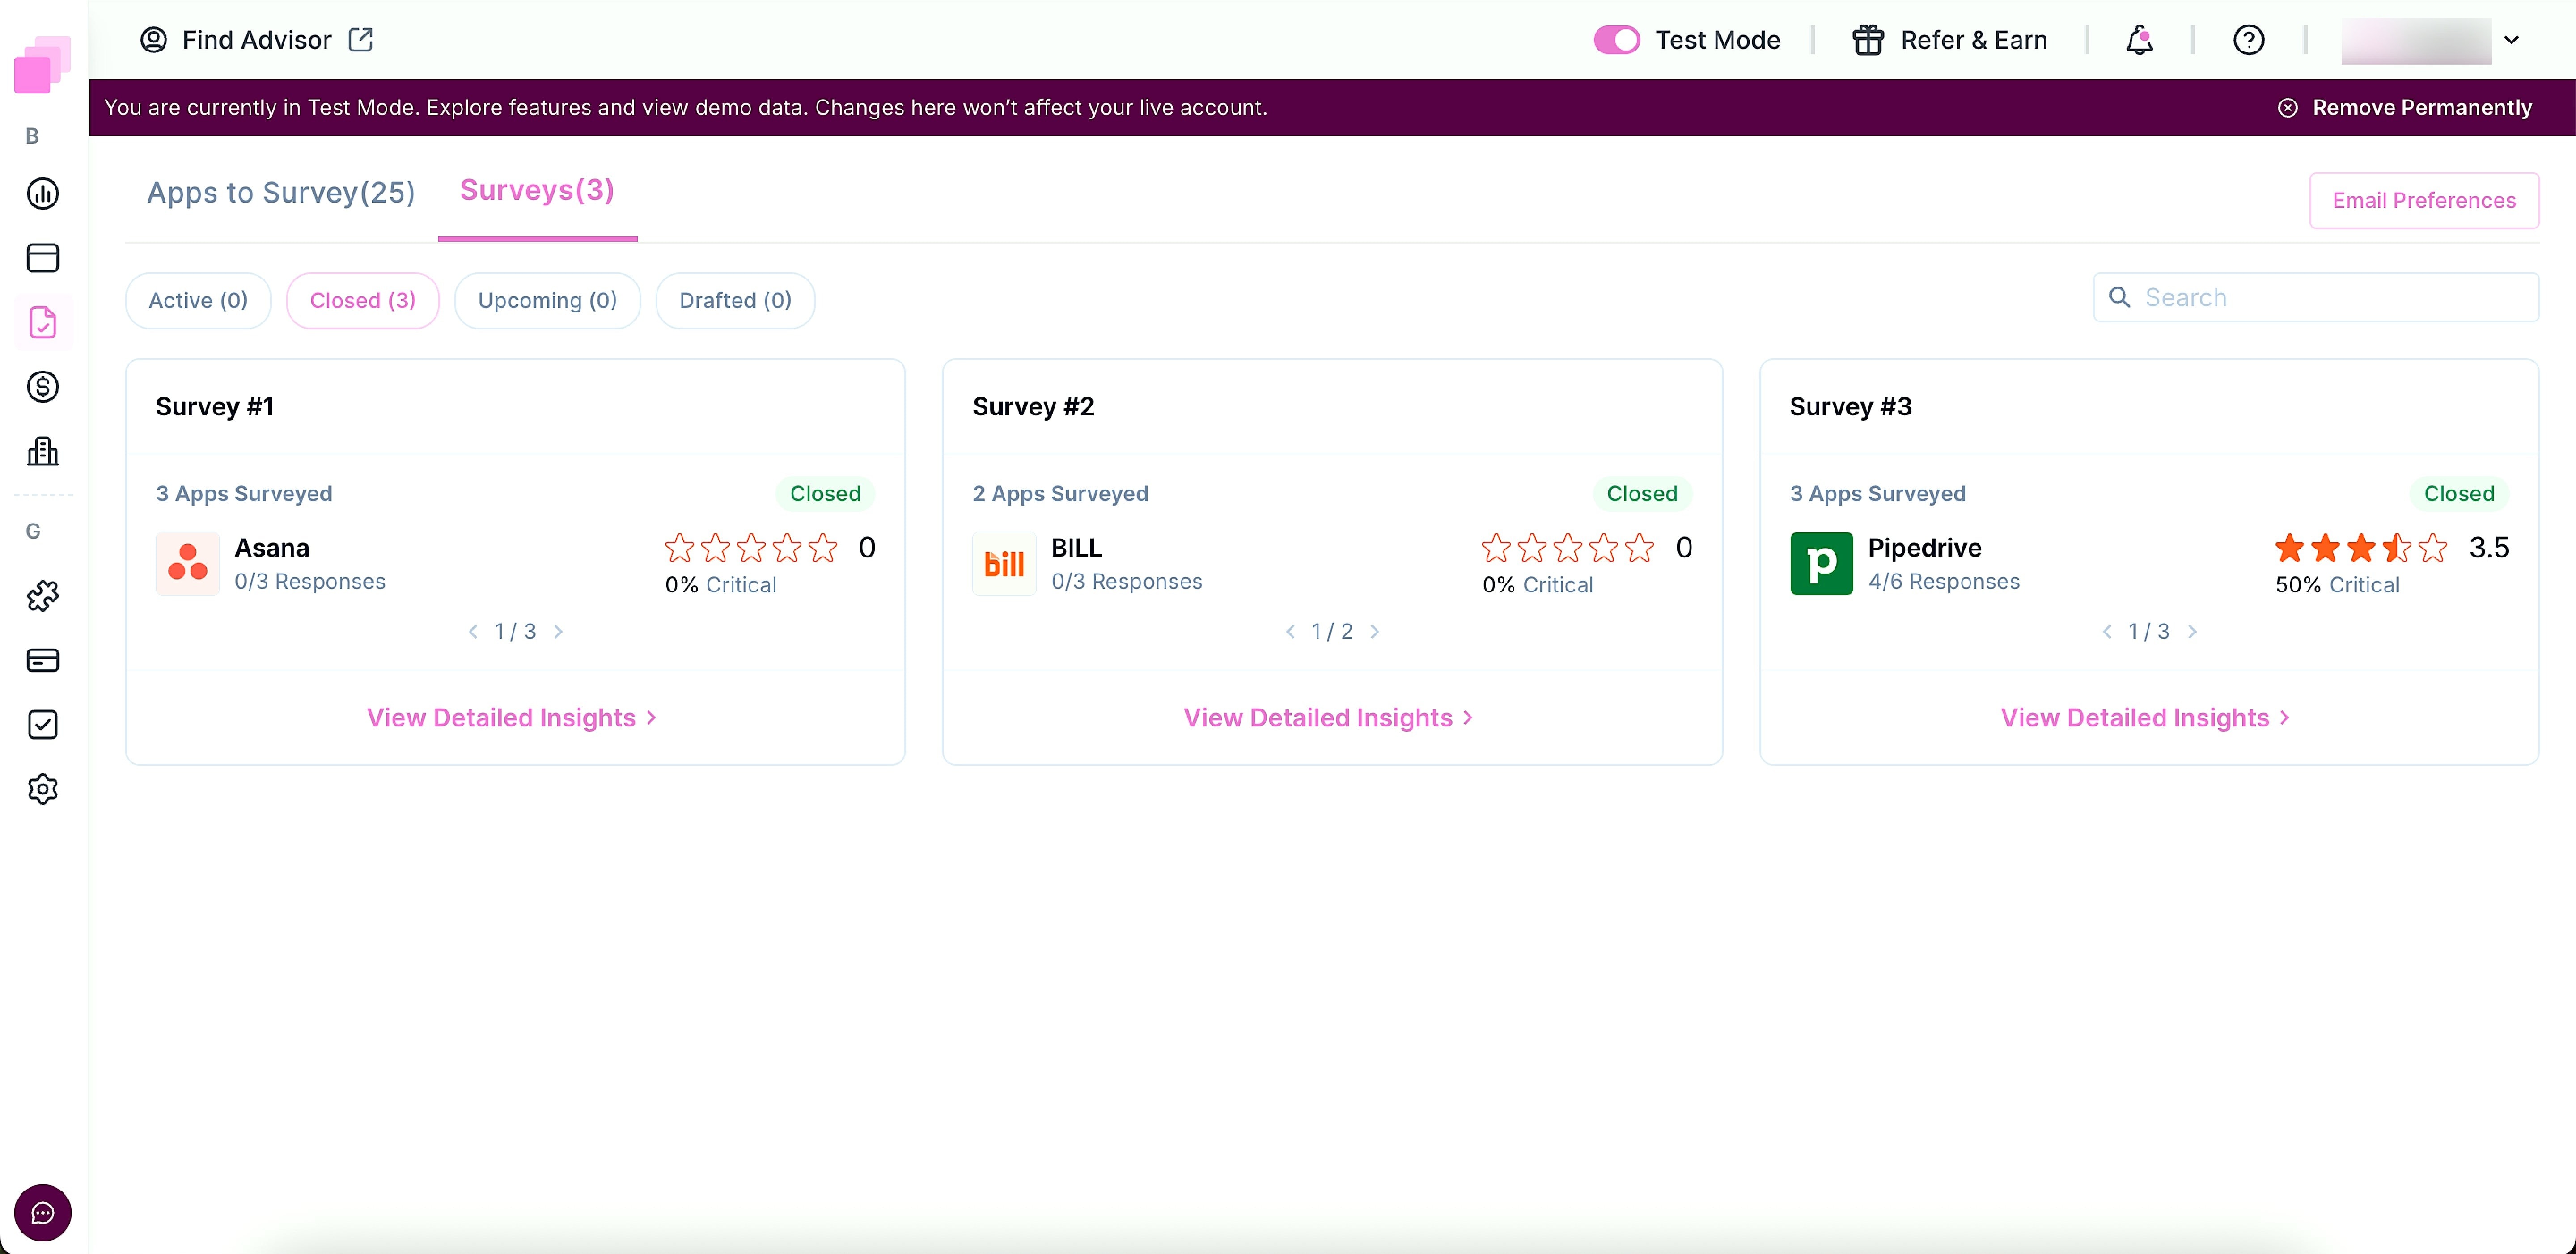The image size is (2576, 1254).
Task: Open the notifications bell
Action: 2139,40
